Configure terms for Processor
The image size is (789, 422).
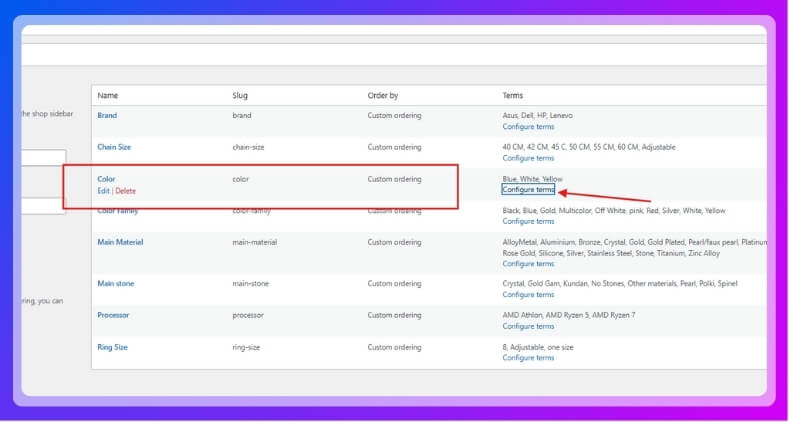[528, 326]
